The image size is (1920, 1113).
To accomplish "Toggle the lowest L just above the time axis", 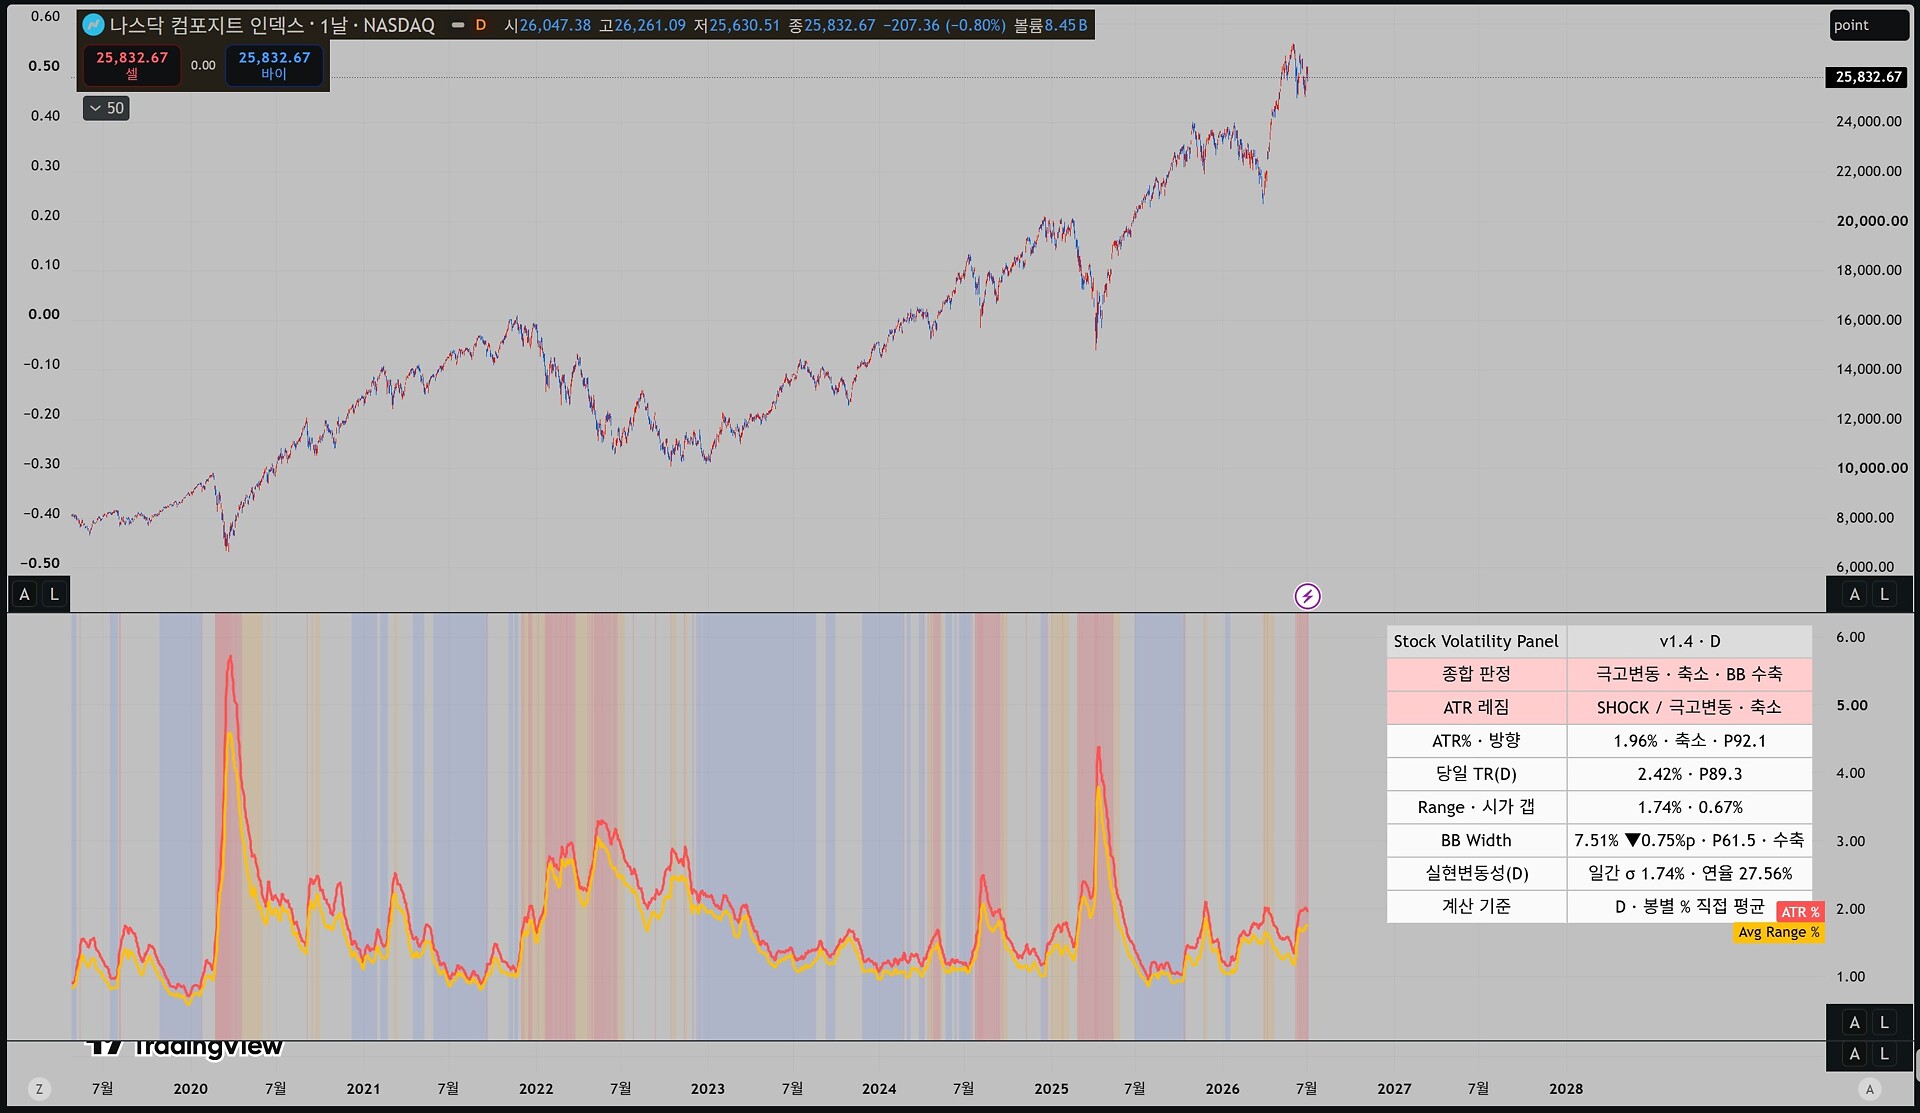I will [x=1884, y=1054].
